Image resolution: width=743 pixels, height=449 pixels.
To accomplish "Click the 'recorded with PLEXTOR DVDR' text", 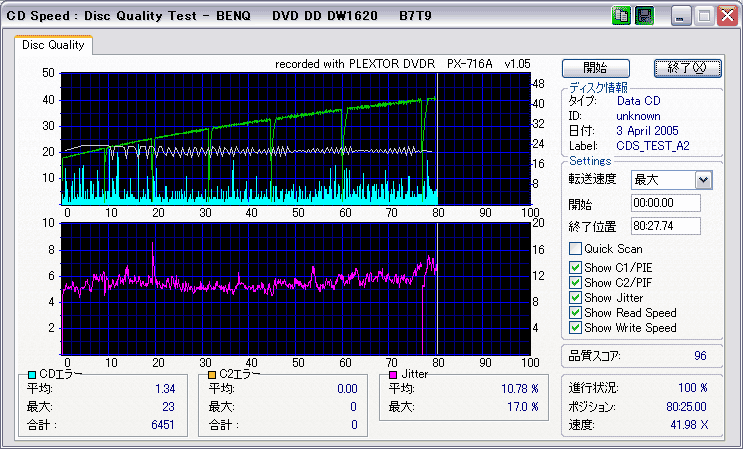I will pos(355,64).
